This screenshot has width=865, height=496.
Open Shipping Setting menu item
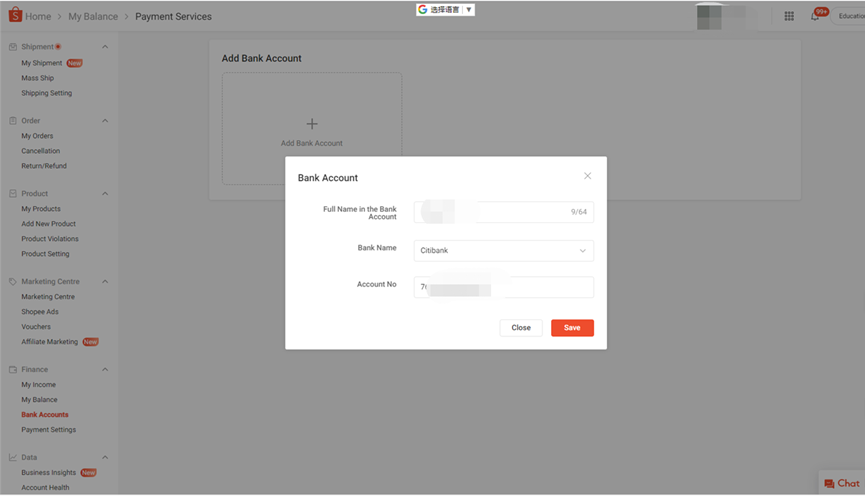point(47,93)
